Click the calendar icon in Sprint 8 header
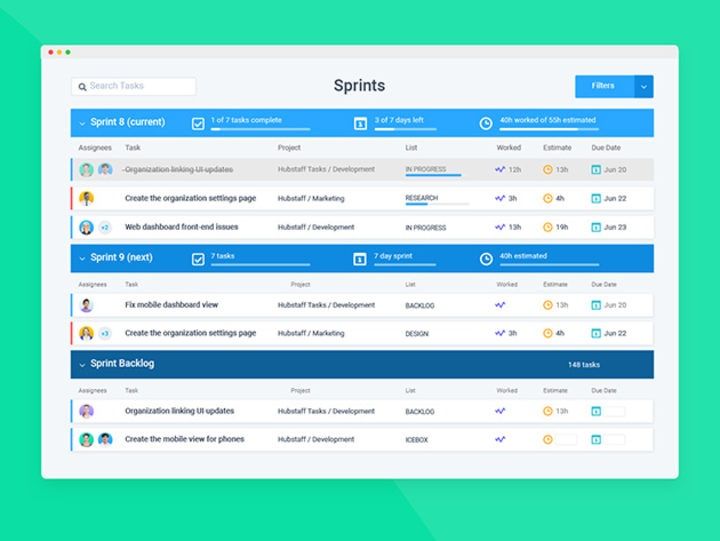720x541 pixels. pos(360,124)
